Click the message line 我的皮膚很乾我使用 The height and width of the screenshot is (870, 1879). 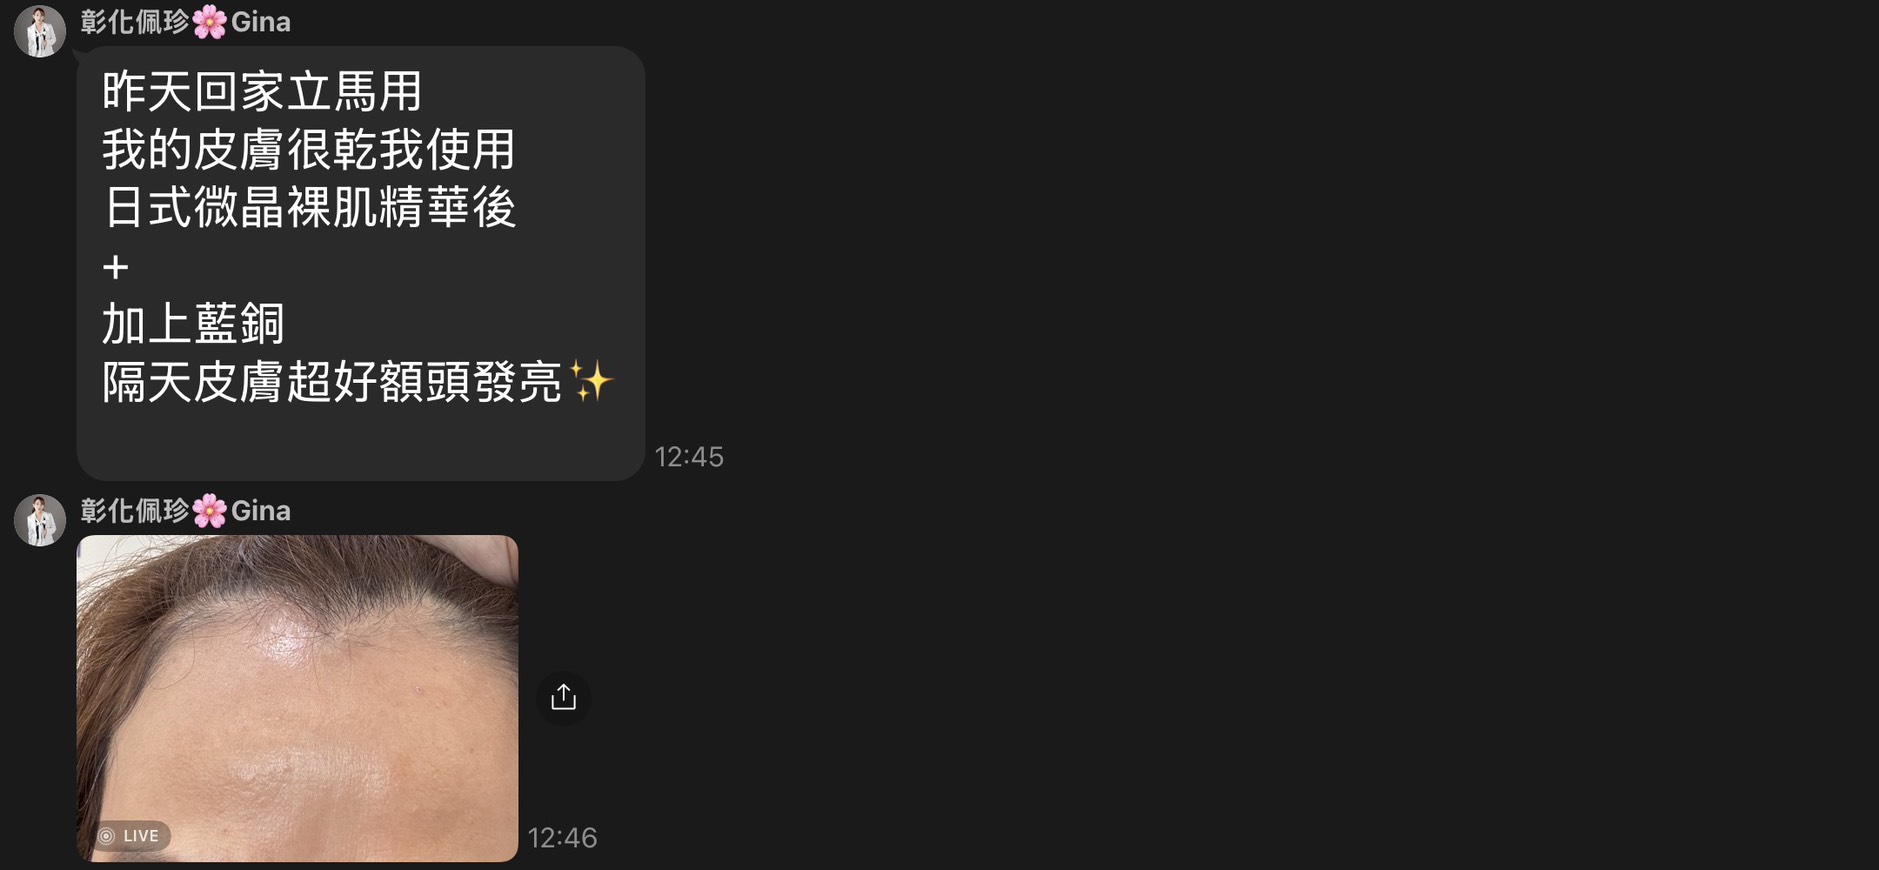click(x=309, y=150)
